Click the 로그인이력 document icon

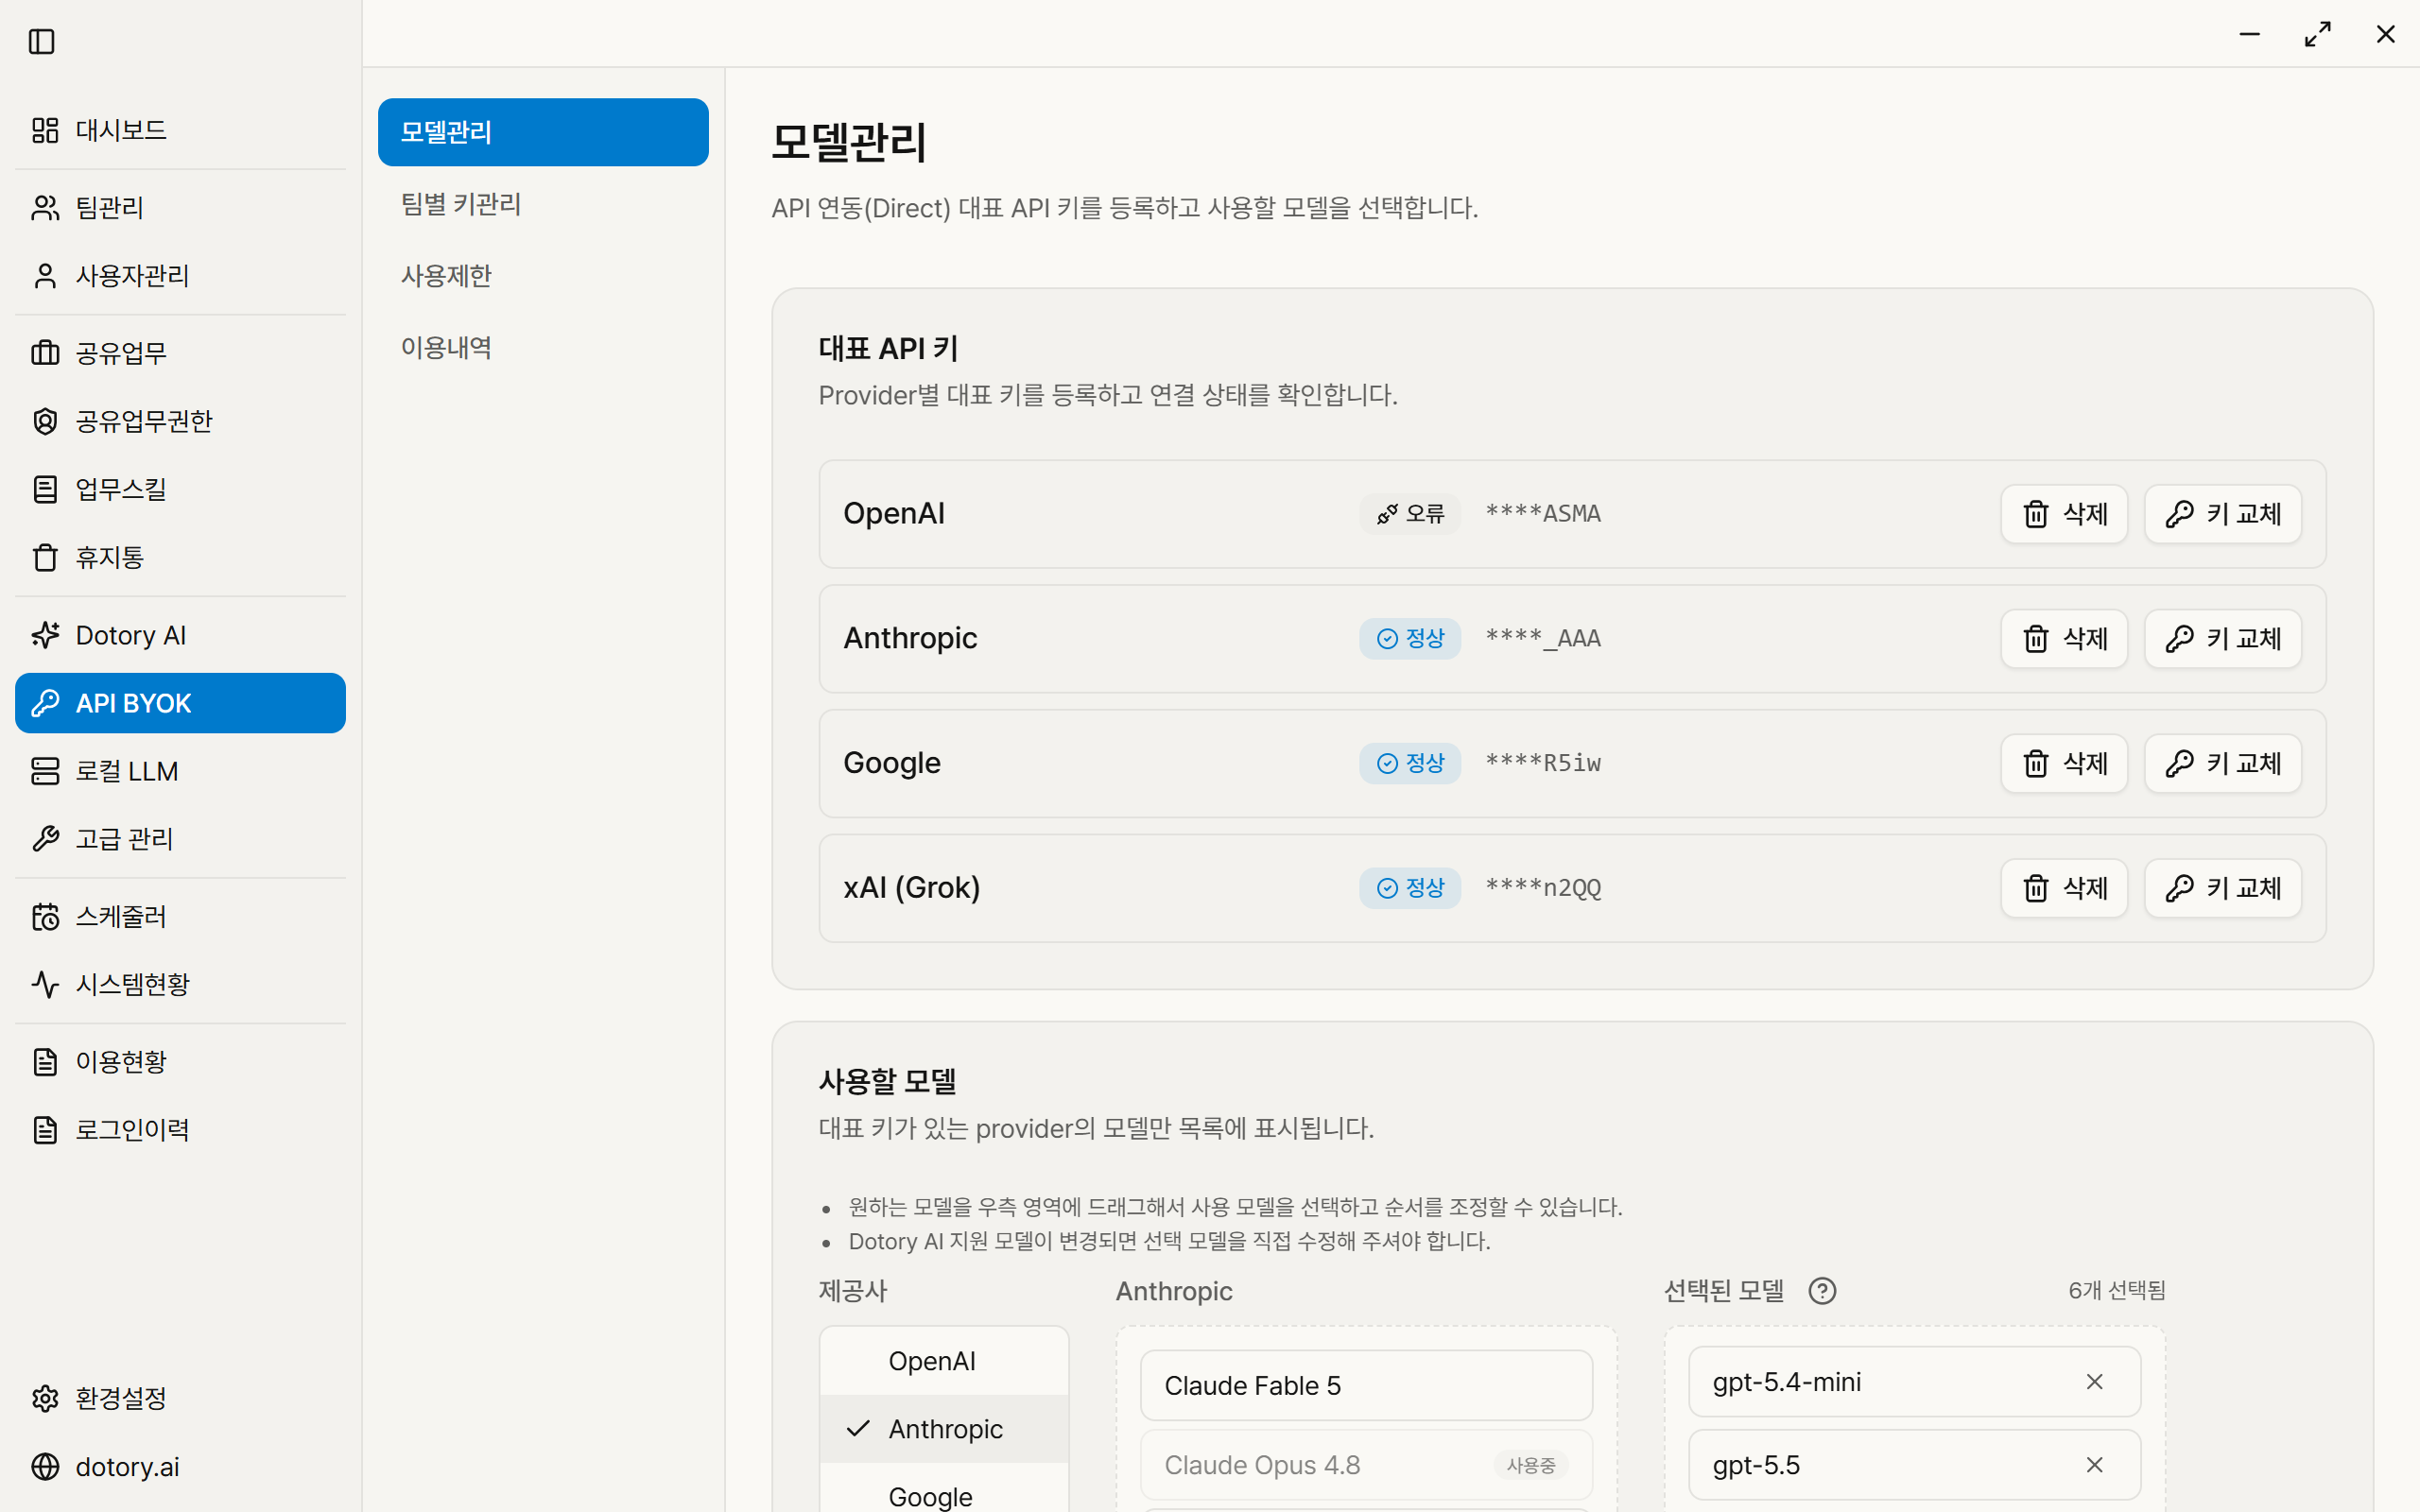click(45, 1129)
